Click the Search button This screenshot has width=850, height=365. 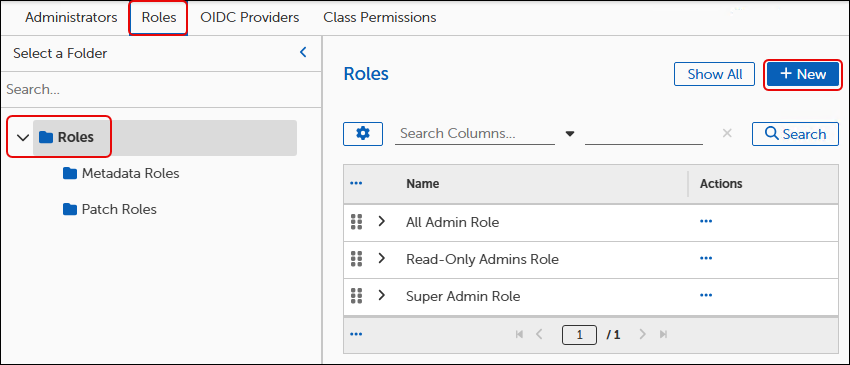795,134
